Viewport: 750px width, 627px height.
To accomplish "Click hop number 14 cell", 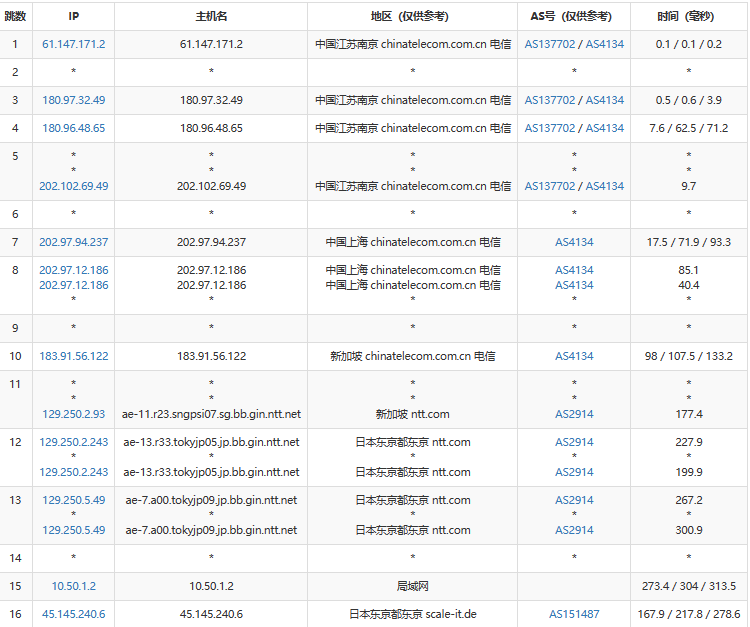I will point(15,558).
